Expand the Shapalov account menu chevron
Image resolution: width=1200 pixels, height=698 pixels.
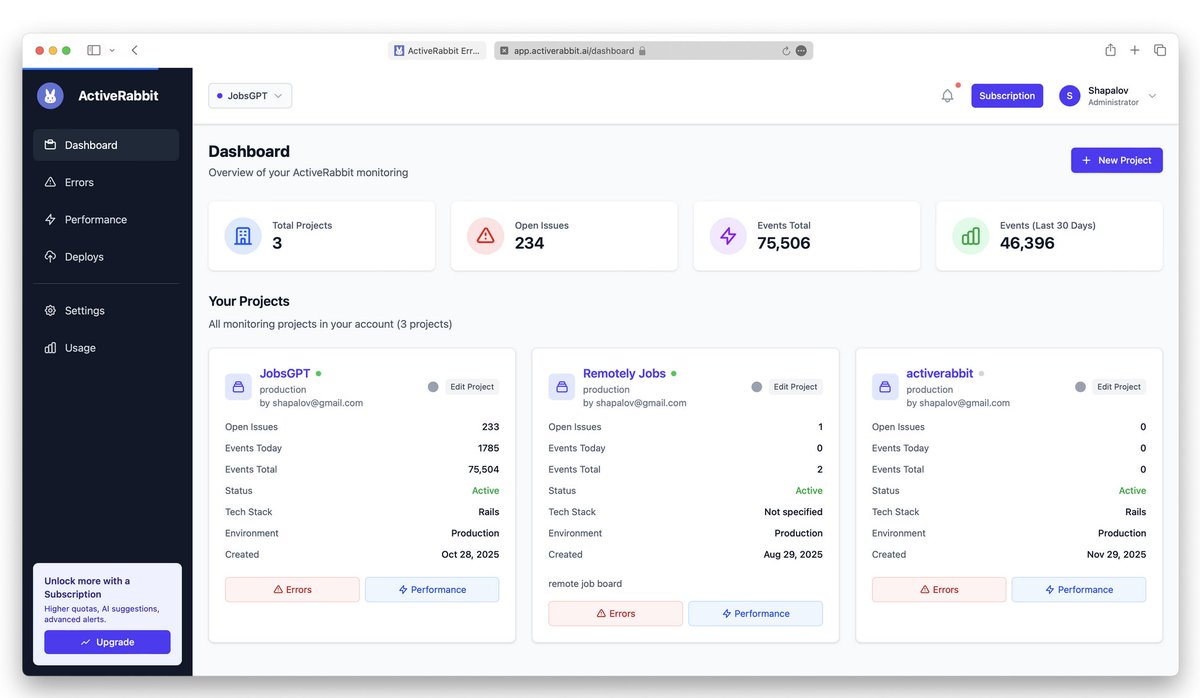pos(1152,96)
